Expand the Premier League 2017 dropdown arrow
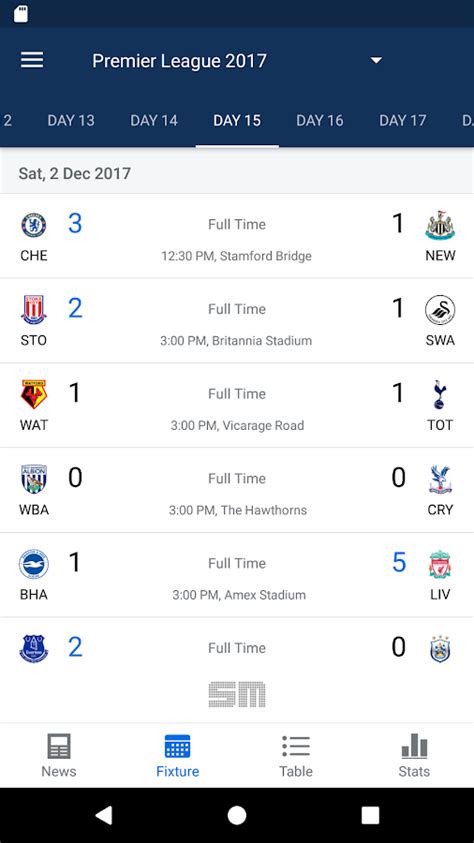This screenshot has height=843, width=474. (x=376, y=60)
